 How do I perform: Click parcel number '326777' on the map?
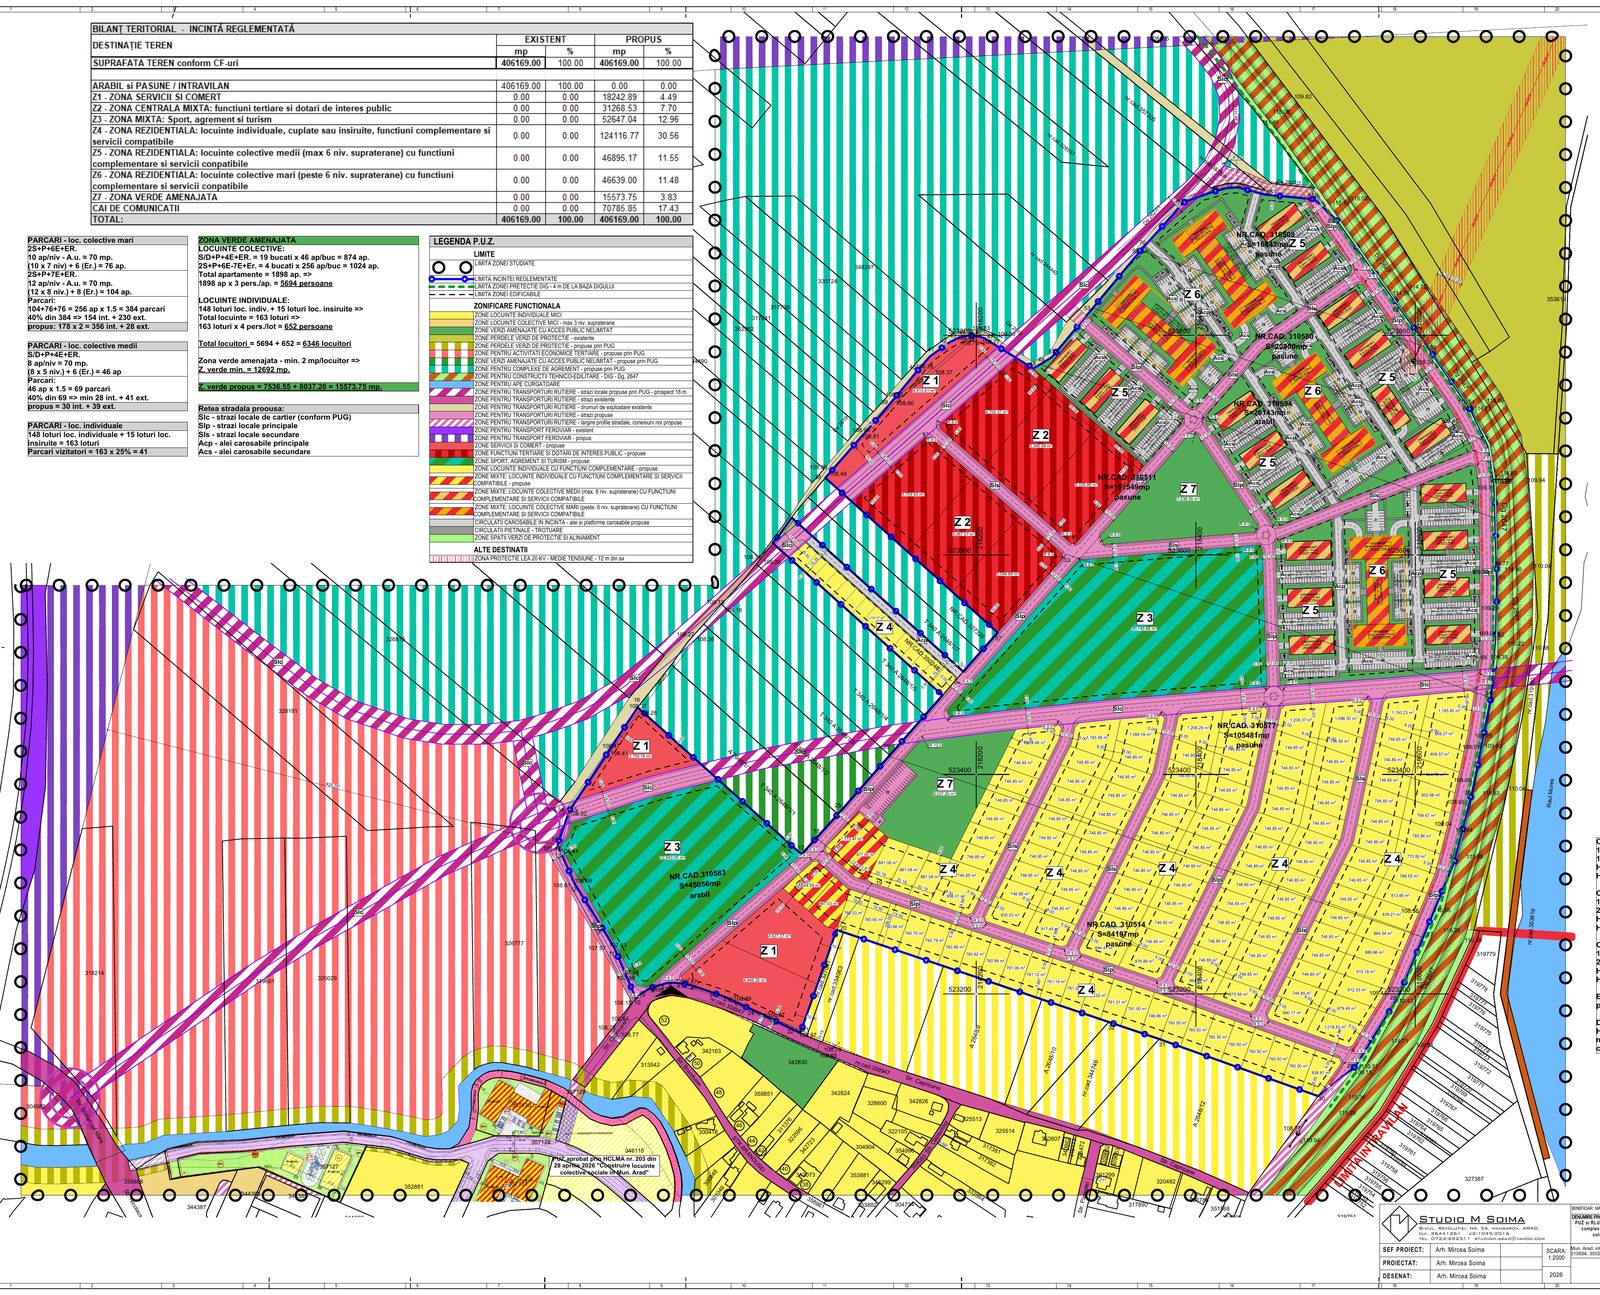pyautogui.click(x=515, y=943)
